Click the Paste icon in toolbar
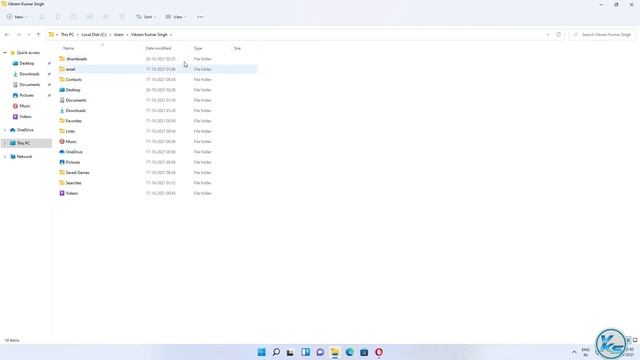This screenshot has width=640, height=360. coord(74,17)
